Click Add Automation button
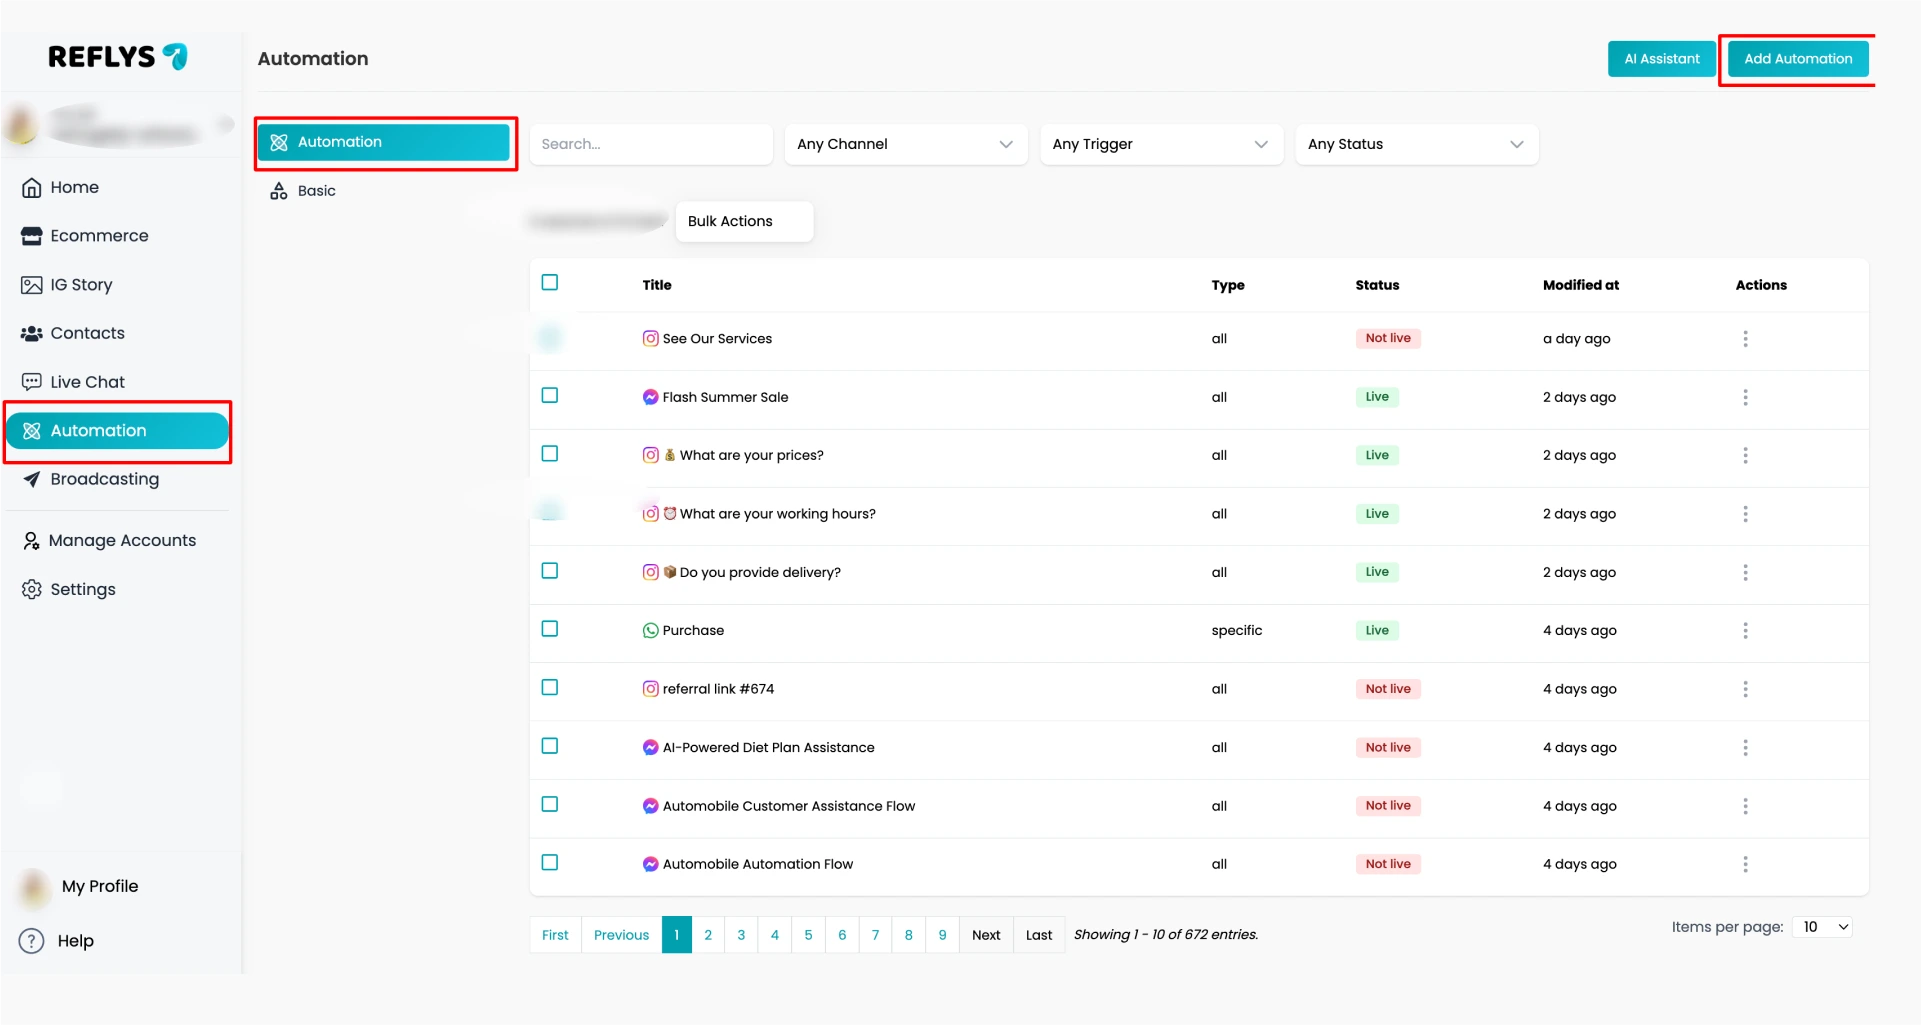 click(x=1798, y=58)
